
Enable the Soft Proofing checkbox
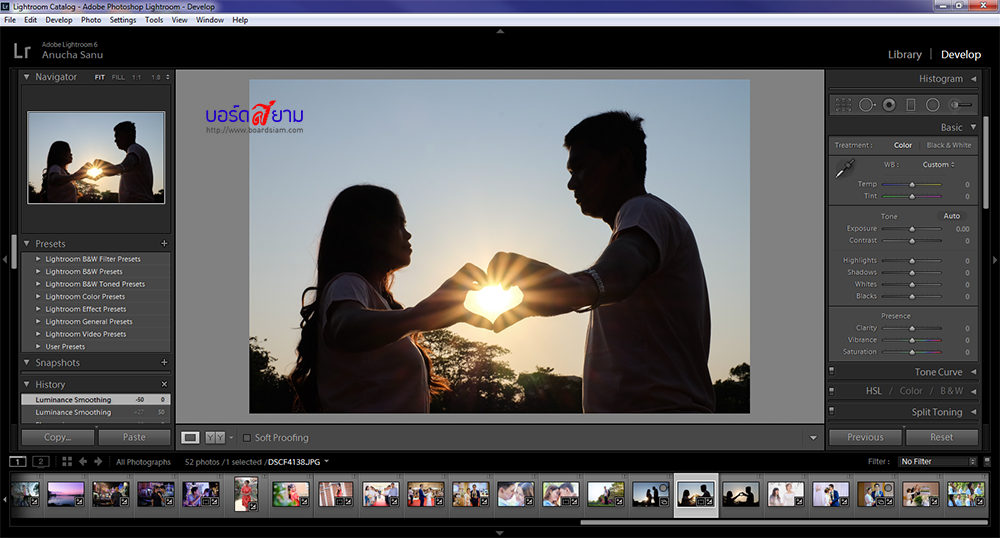(247, 438)
